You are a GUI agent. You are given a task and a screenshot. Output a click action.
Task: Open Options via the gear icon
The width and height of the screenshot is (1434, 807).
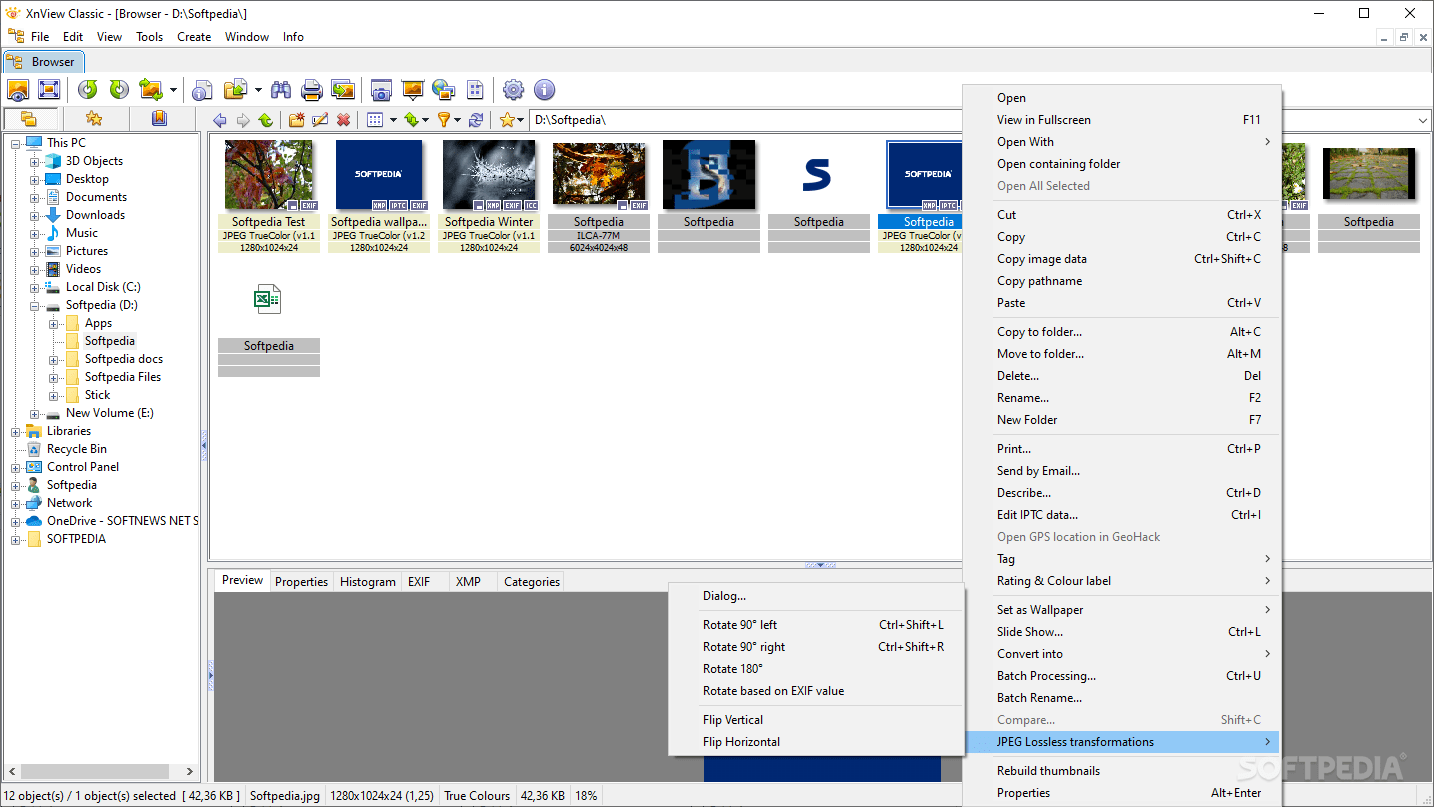513,90
